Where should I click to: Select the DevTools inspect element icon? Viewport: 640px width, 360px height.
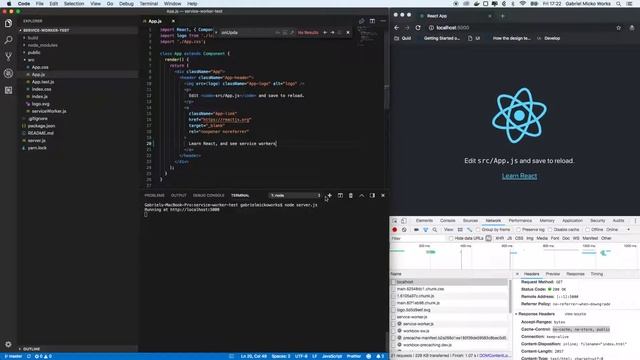tap(395, 221)
